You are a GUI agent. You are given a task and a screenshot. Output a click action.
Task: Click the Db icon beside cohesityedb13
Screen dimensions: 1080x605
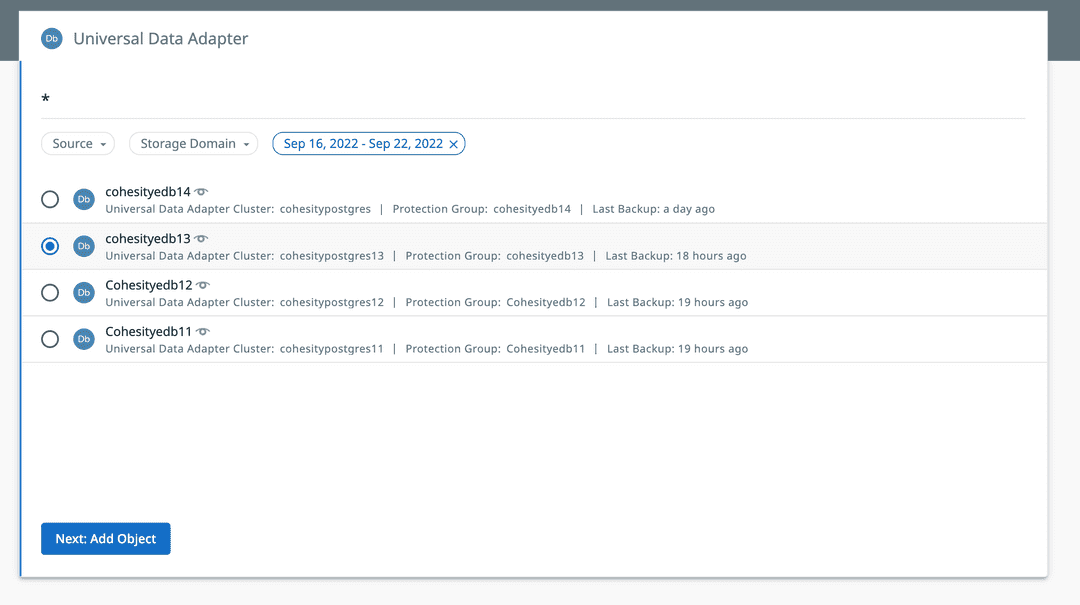pyautogui.click(x=84, y=246)
